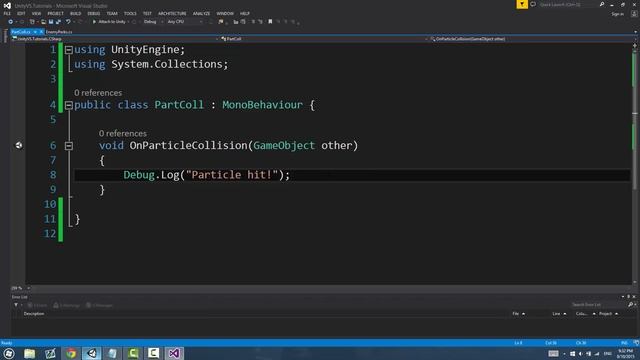Open the VIEW menu
This screenshot has width=640, height=360.
pos(36,13)
